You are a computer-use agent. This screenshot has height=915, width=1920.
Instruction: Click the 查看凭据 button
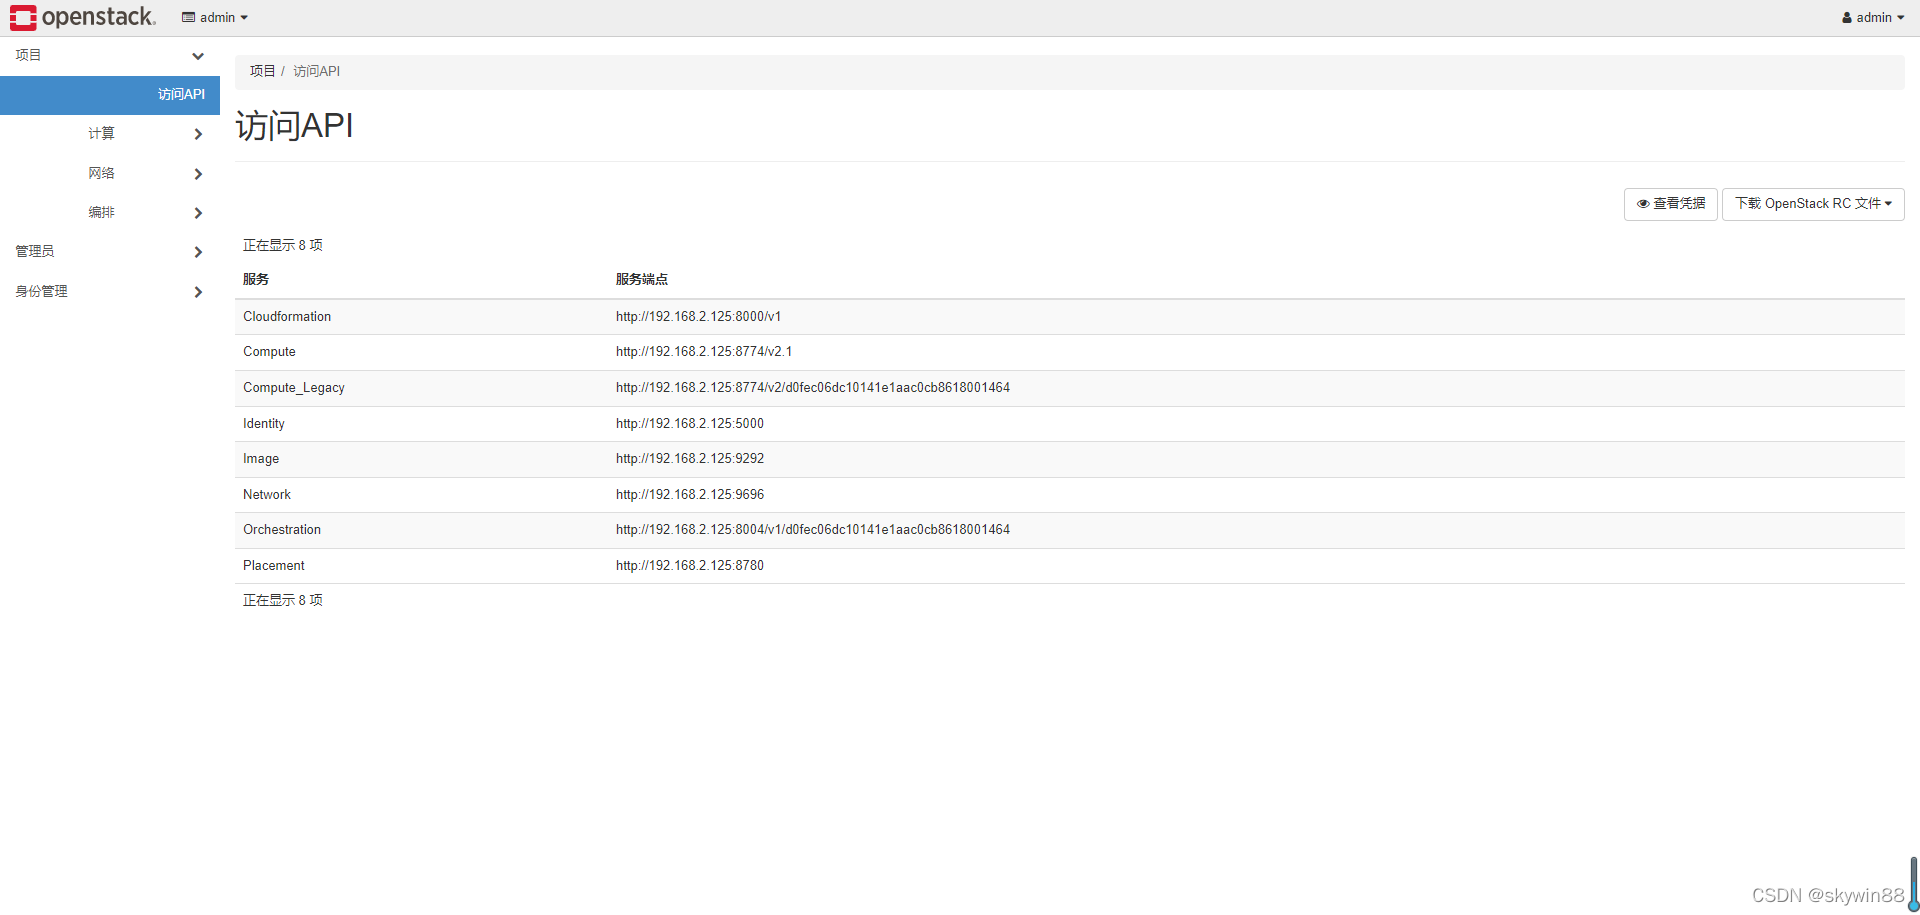coord(1671,204)
